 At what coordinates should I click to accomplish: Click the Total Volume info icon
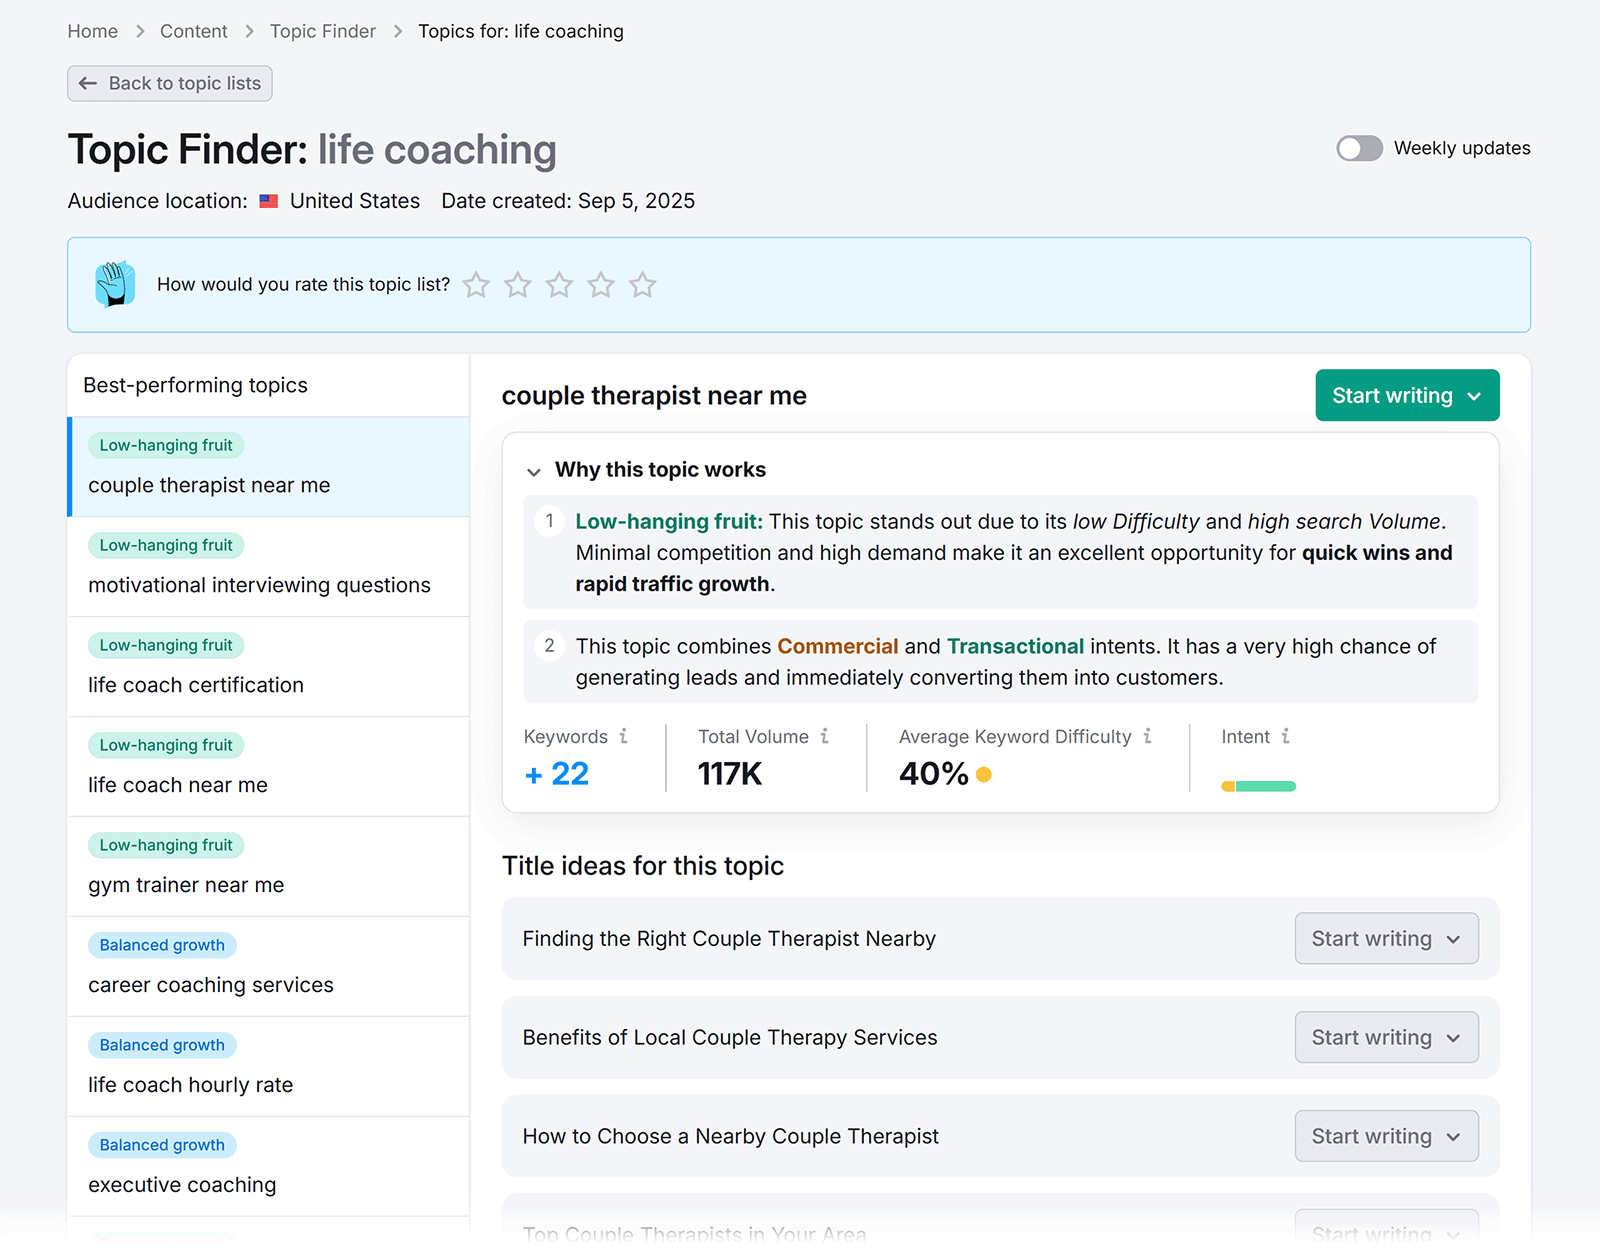826,736
